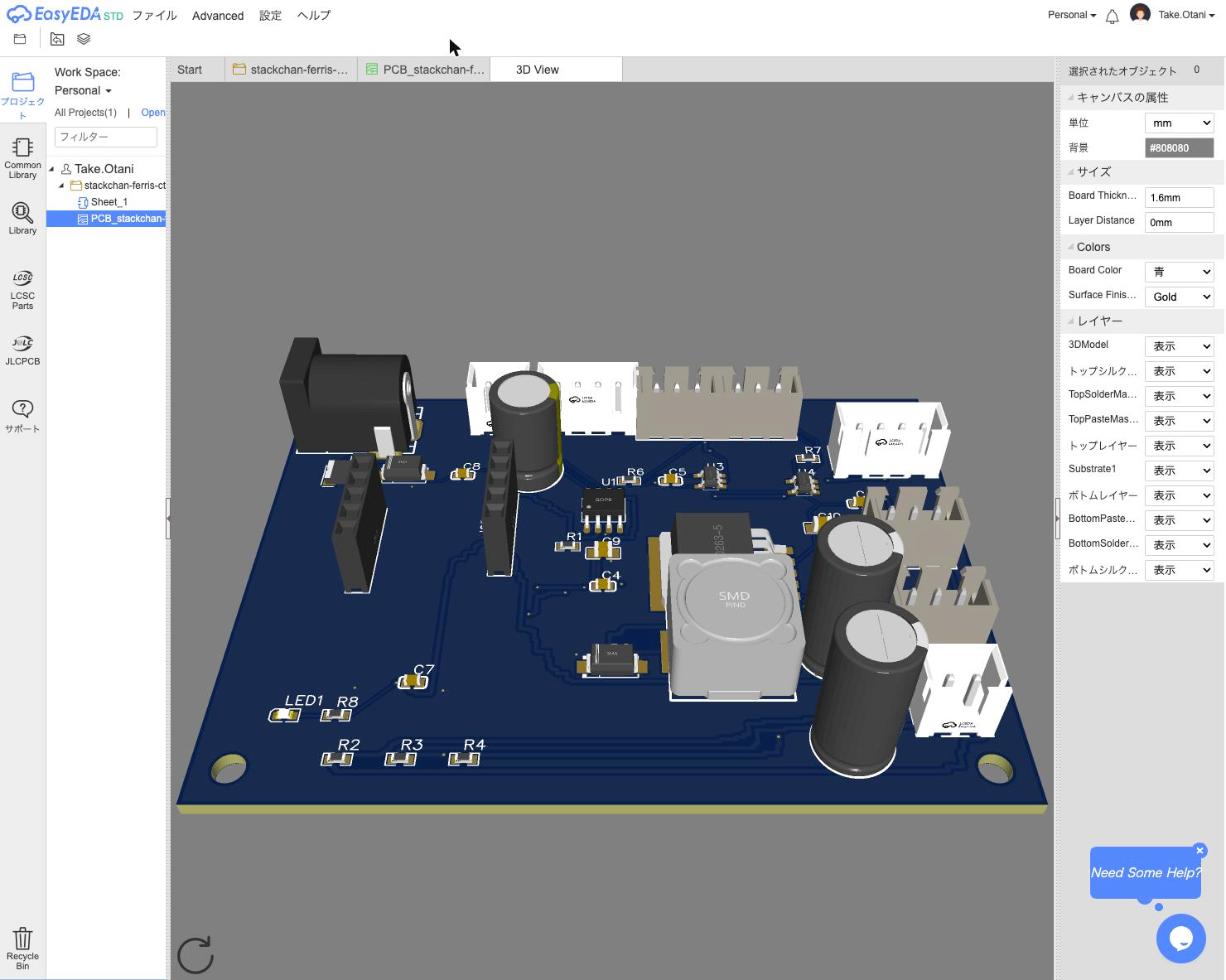Click the user avatar picture
Image resolution: width=1226 pixels, height=980 pixels.
pos(1140,14)
